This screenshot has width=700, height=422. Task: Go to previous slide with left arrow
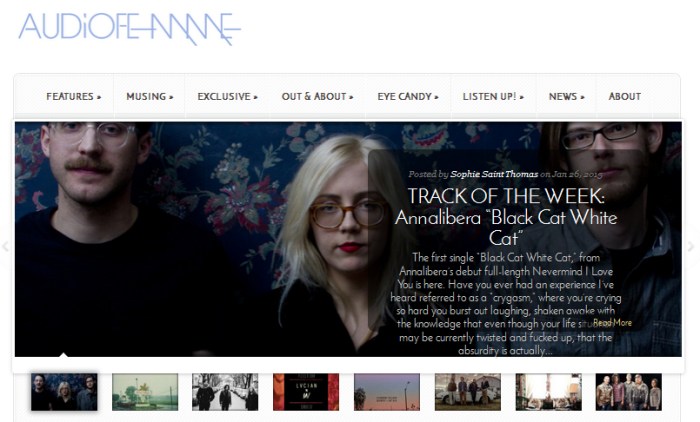coord(5,246)
